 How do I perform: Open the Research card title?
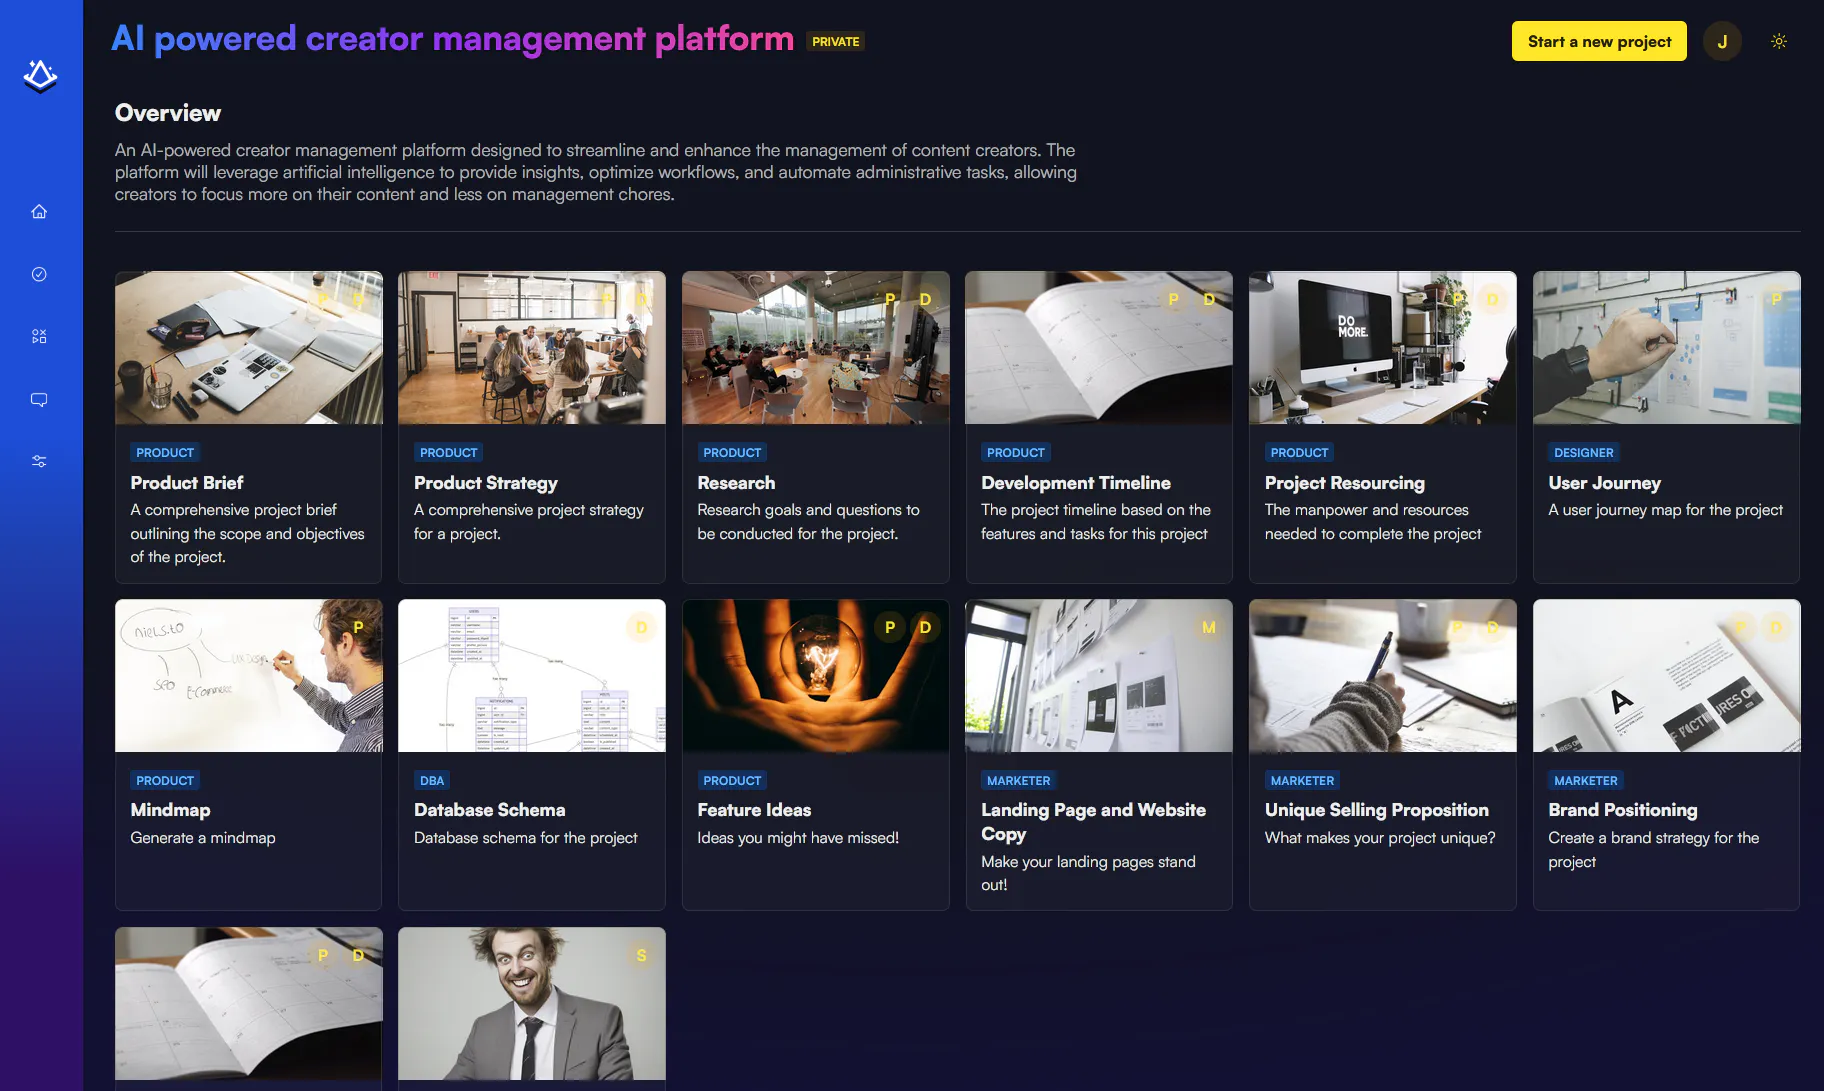click(736, 483)
